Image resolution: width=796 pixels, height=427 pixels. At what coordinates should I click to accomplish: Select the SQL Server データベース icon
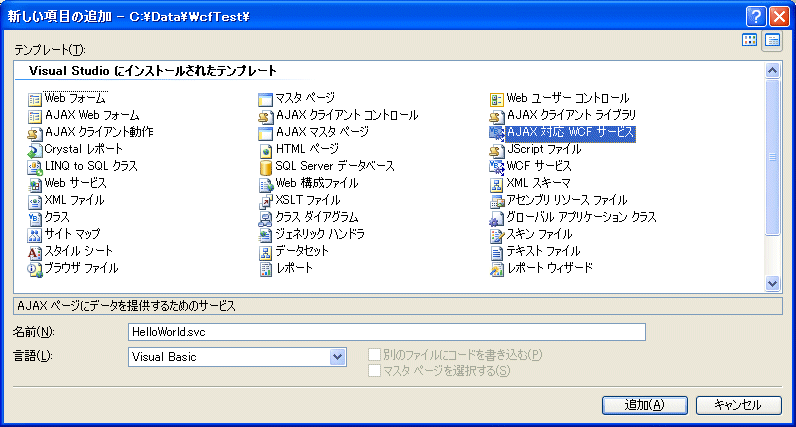point(266,168)
